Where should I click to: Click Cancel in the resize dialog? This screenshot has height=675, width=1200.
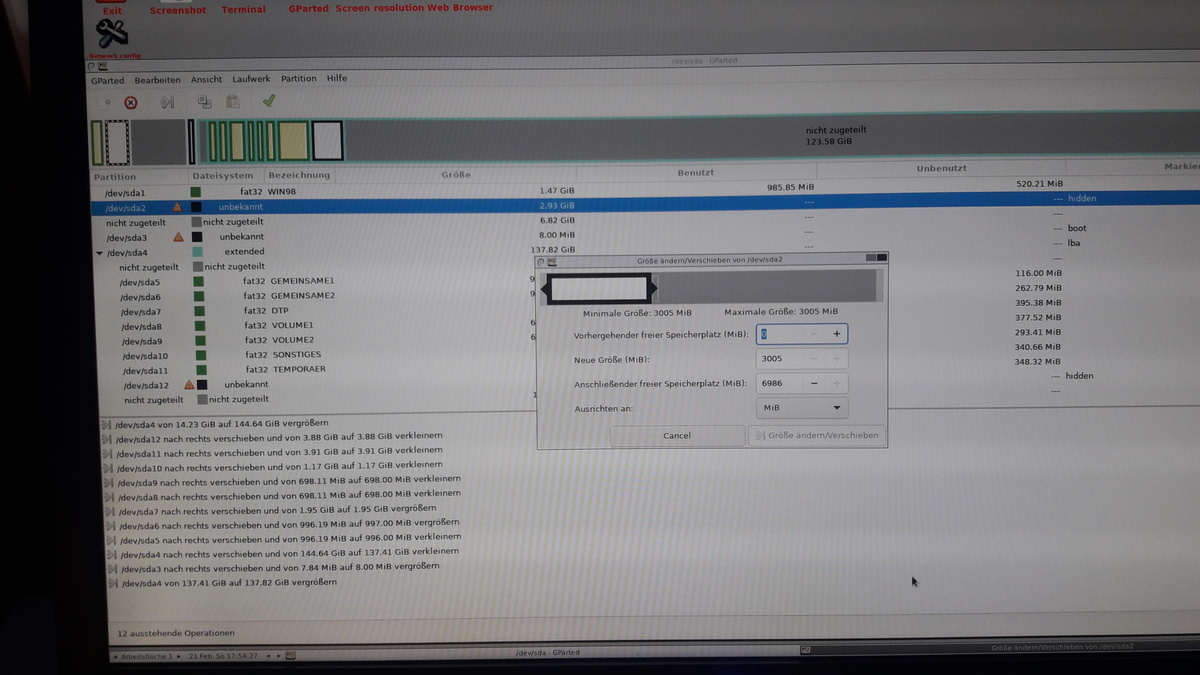677,435
